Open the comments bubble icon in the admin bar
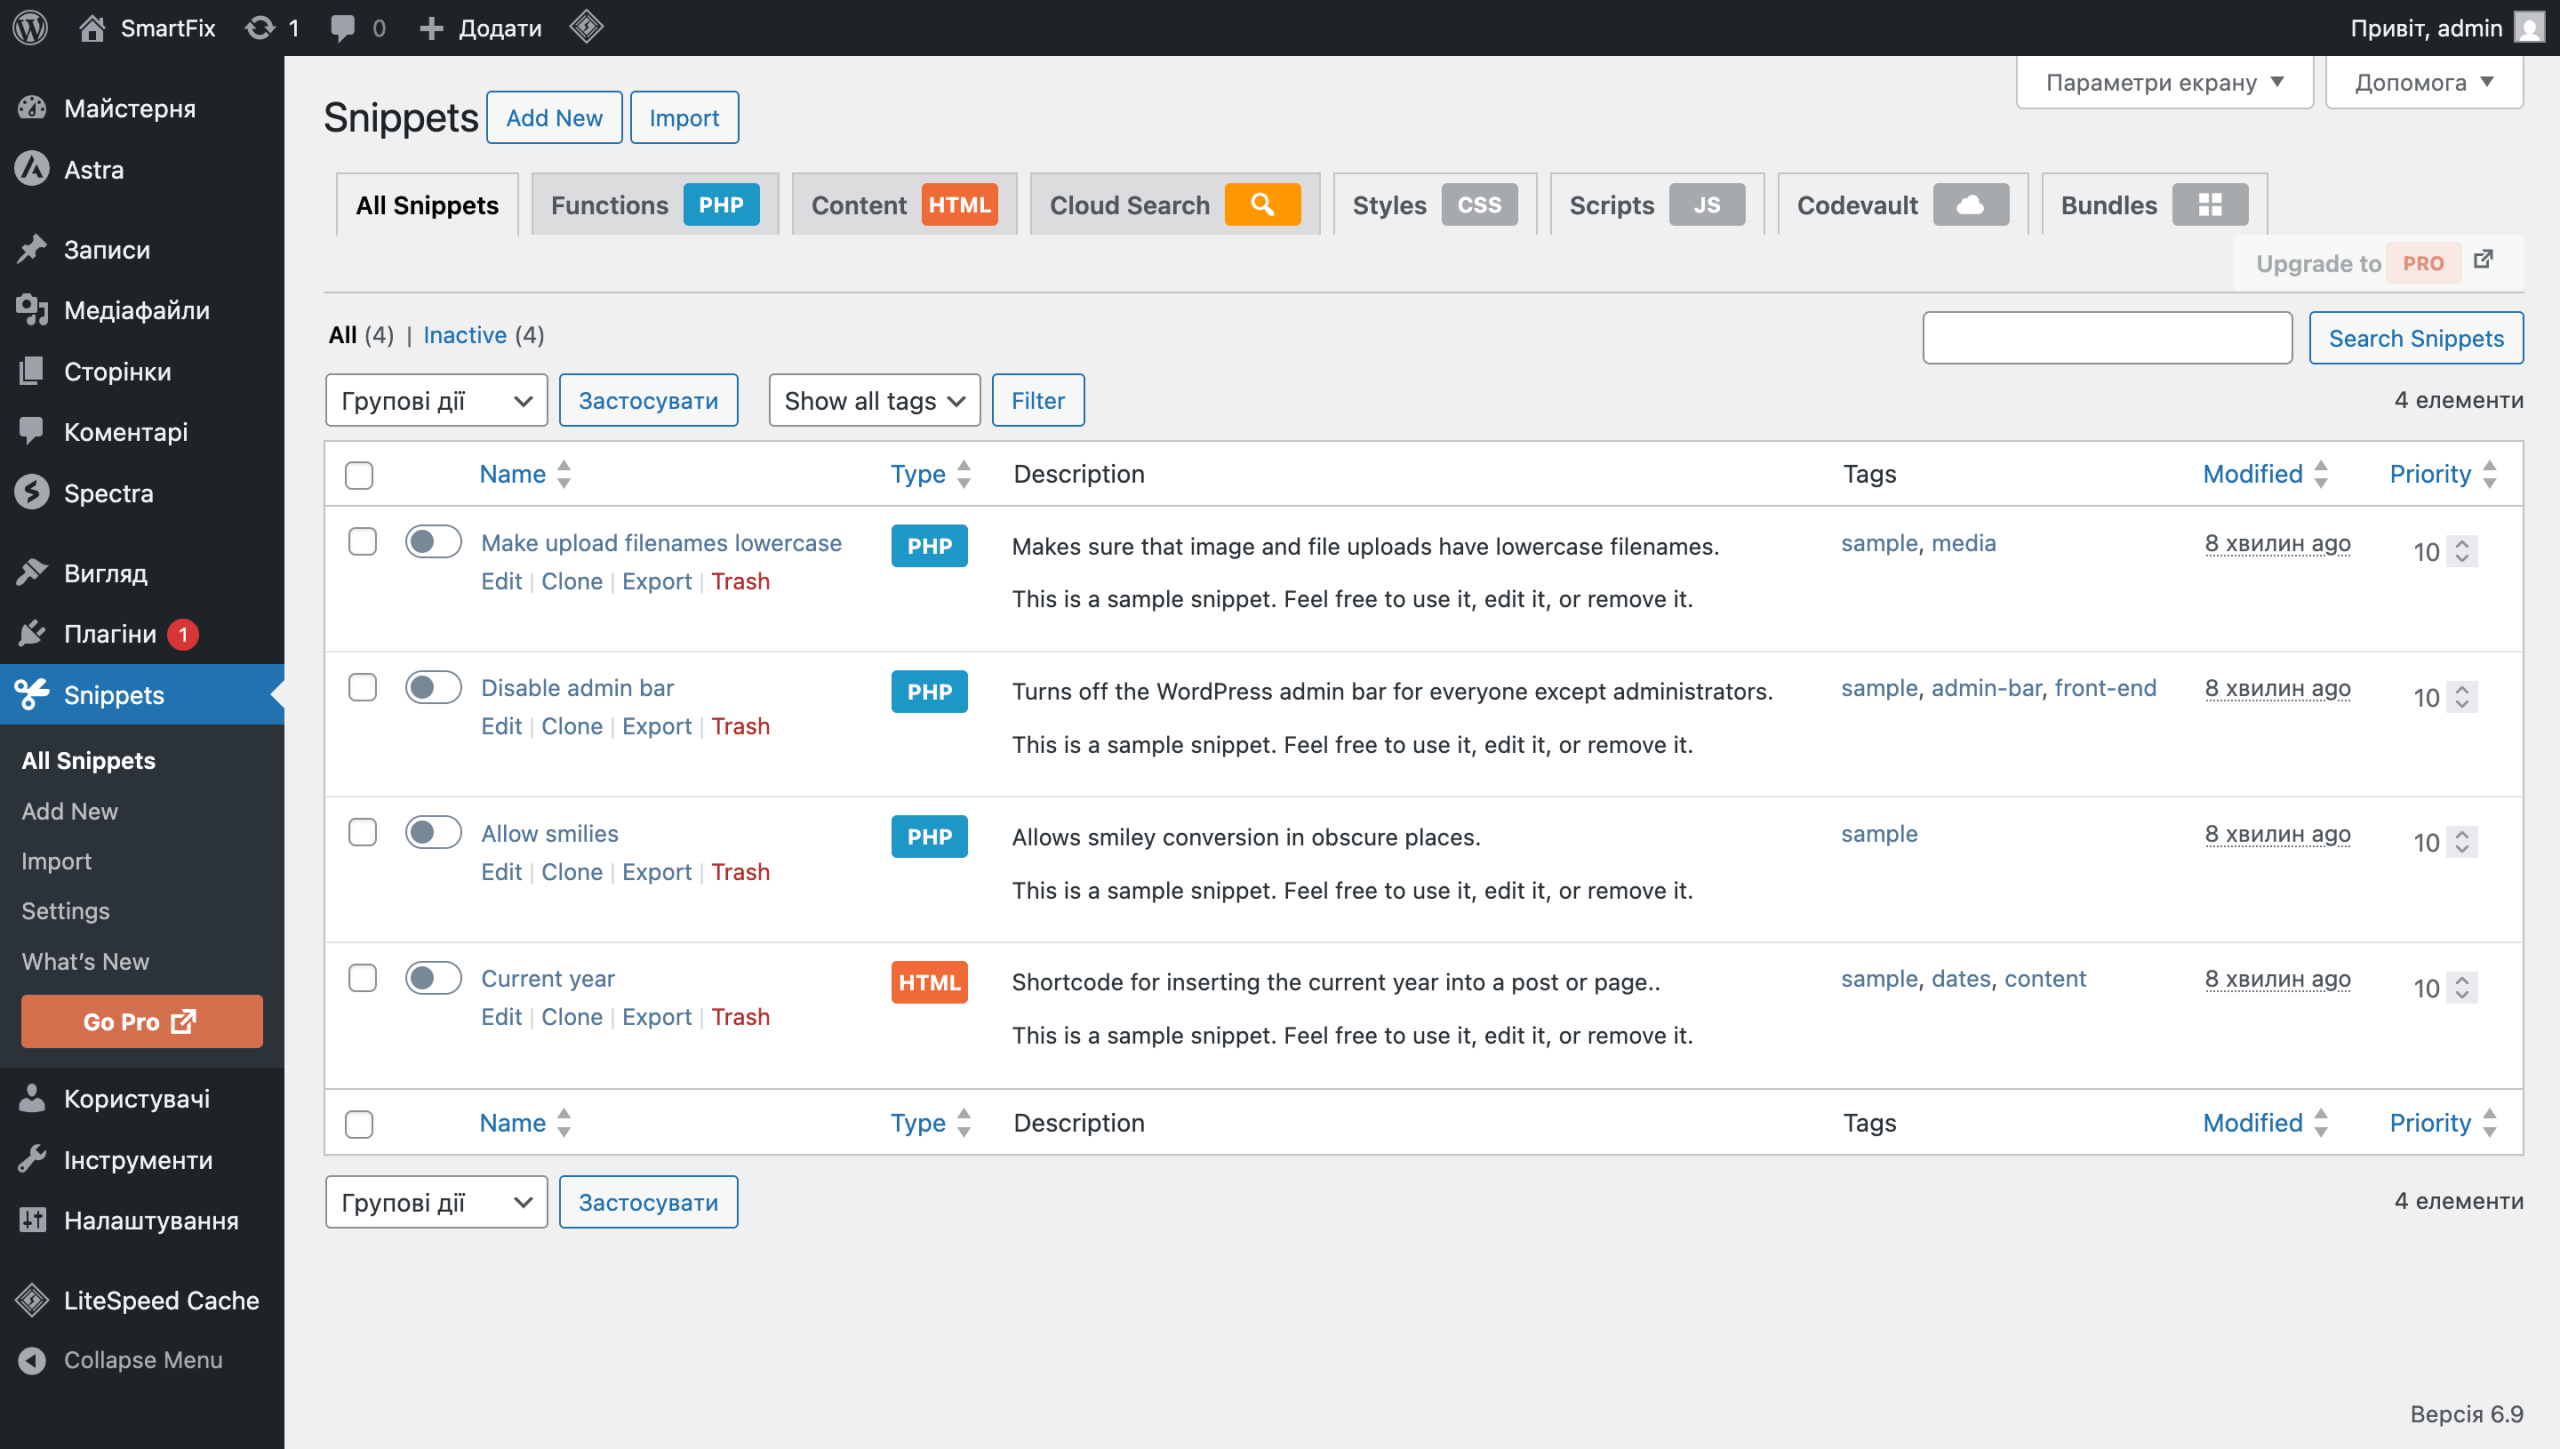The height and width of the screenshot is (1449, 2560). pyautogui.click(x=343, y=27)
